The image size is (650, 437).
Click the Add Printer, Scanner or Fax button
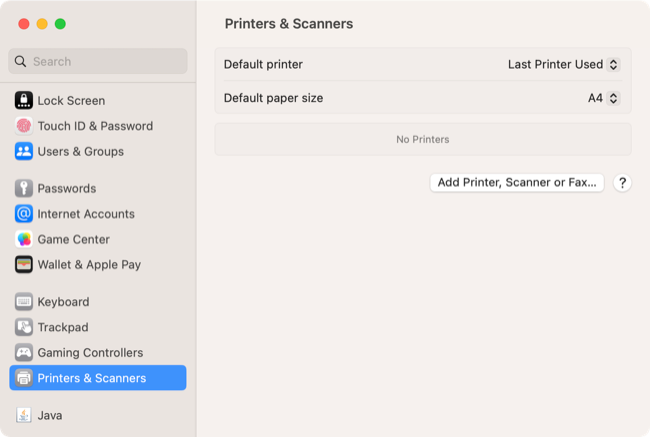(517, 182)
